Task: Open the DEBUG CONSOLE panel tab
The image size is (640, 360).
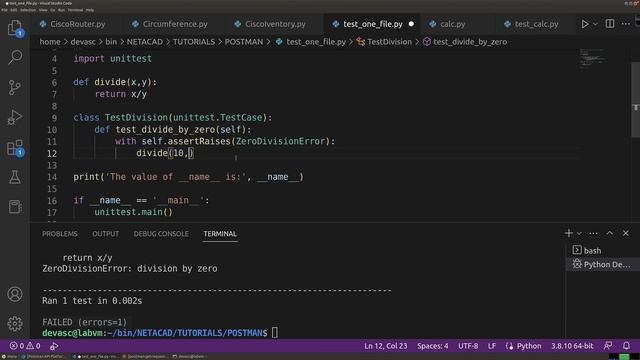Action: tap(161, 234)
